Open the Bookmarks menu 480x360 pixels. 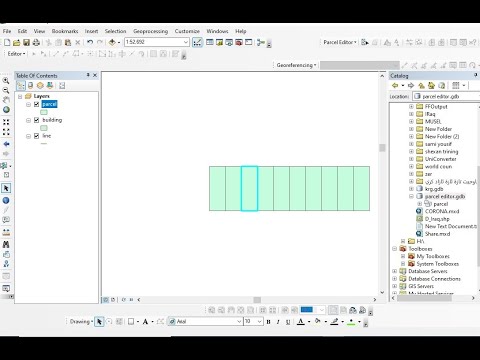click(65, 31)
